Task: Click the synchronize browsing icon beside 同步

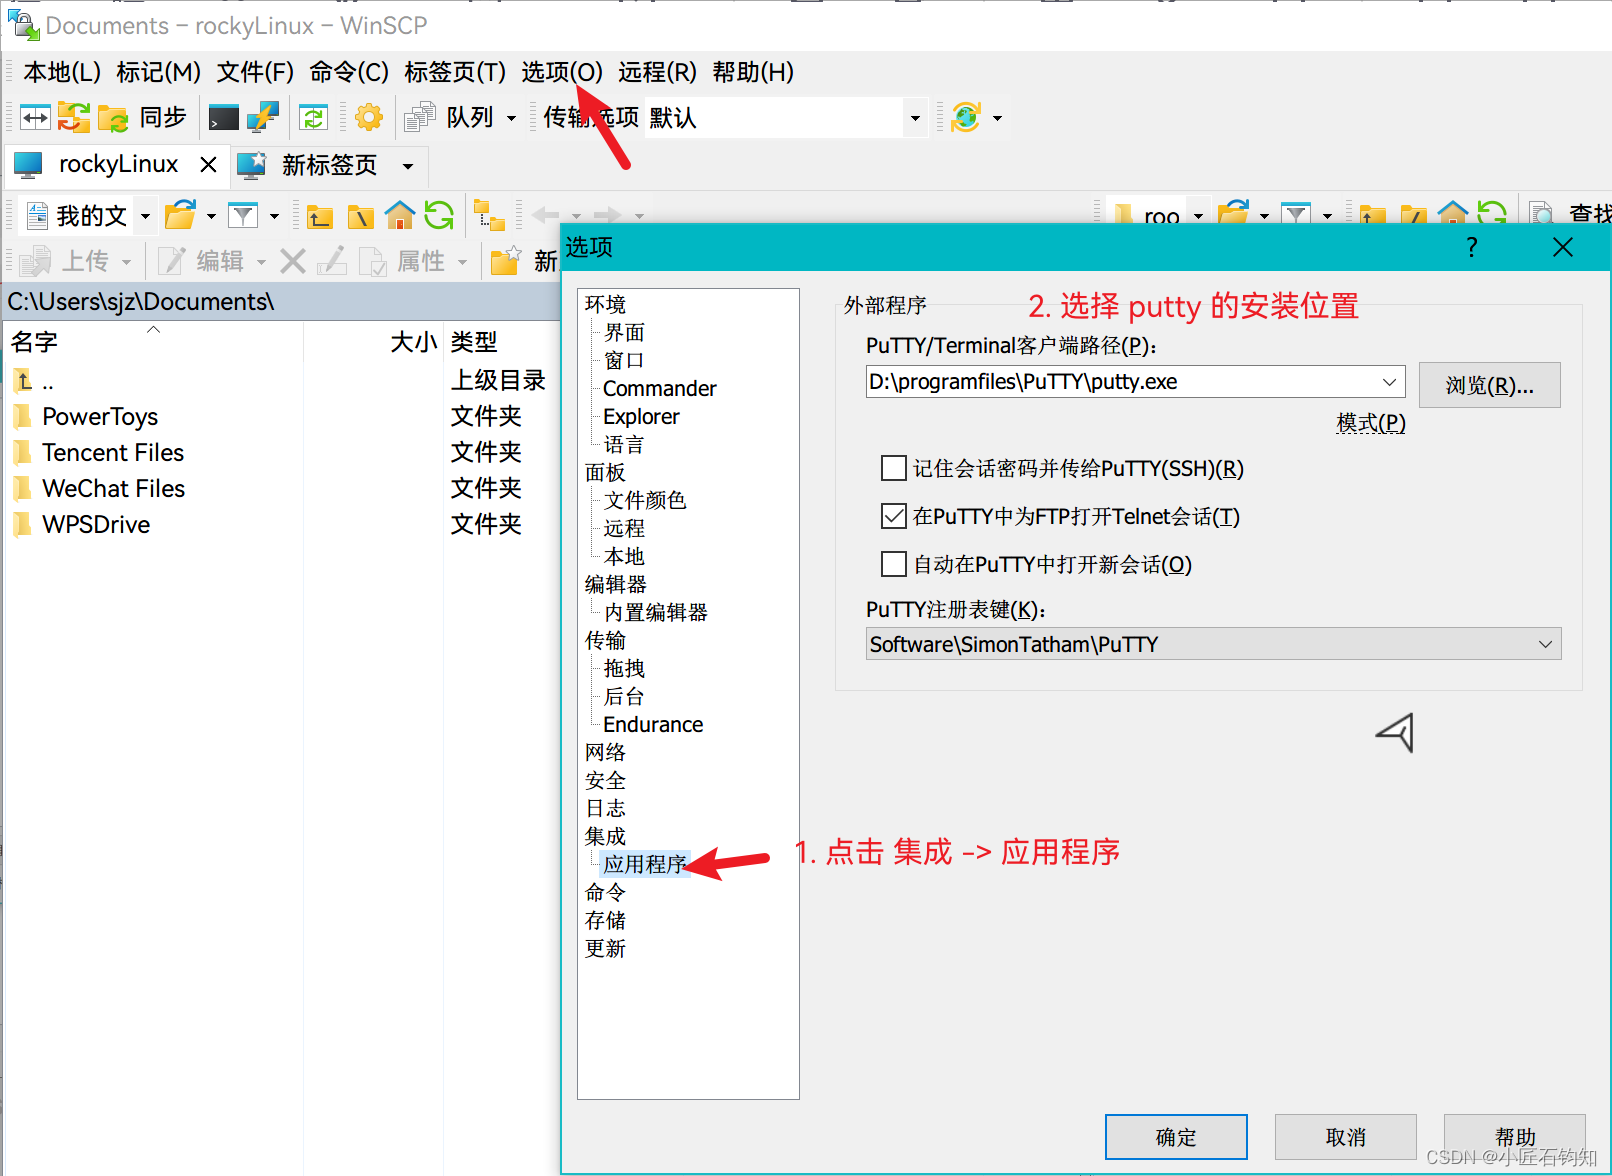Action: (x=73, y=118)
